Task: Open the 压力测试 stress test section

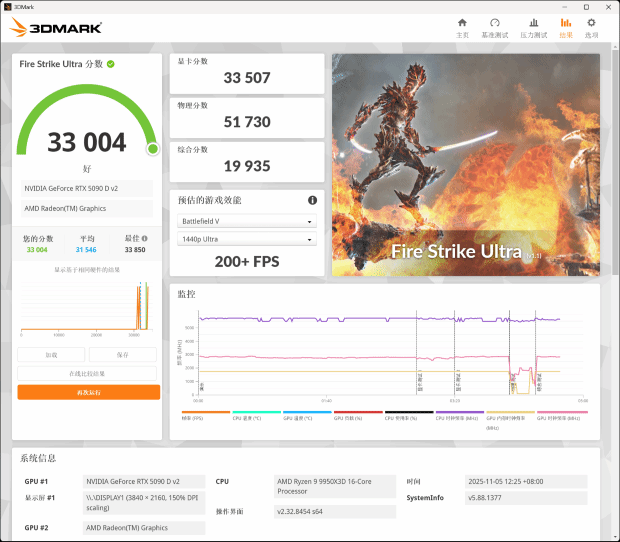Action: click(x=532, y=27)
